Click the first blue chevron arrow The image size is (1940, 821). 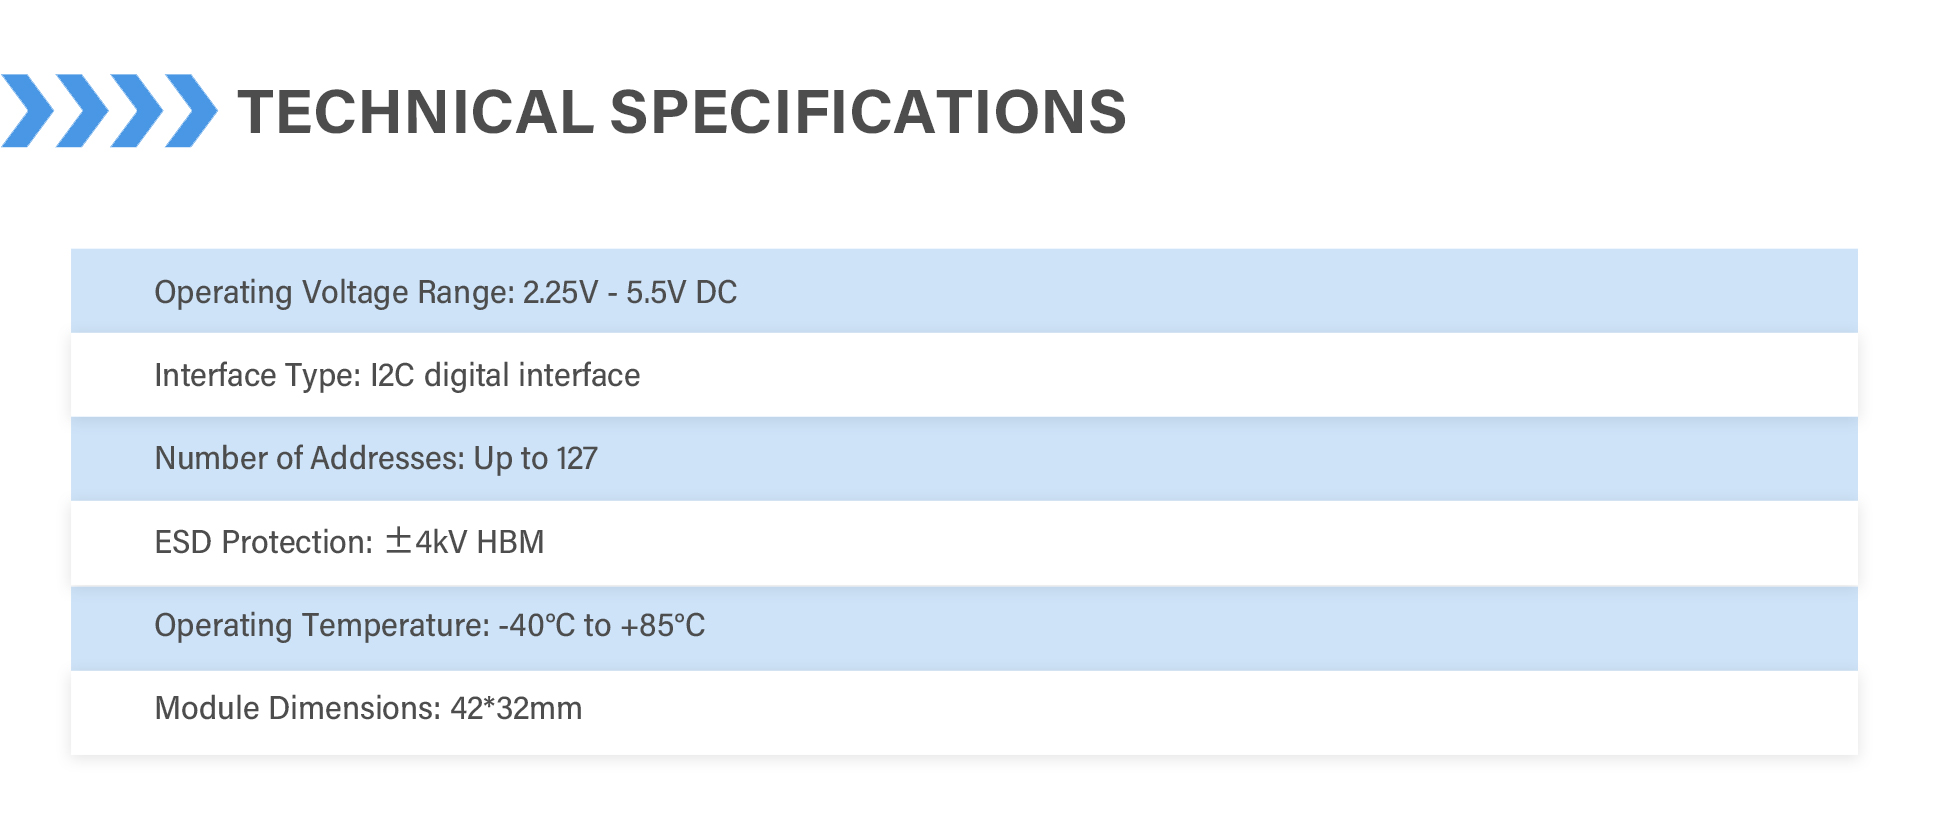[x=28, y=111]
